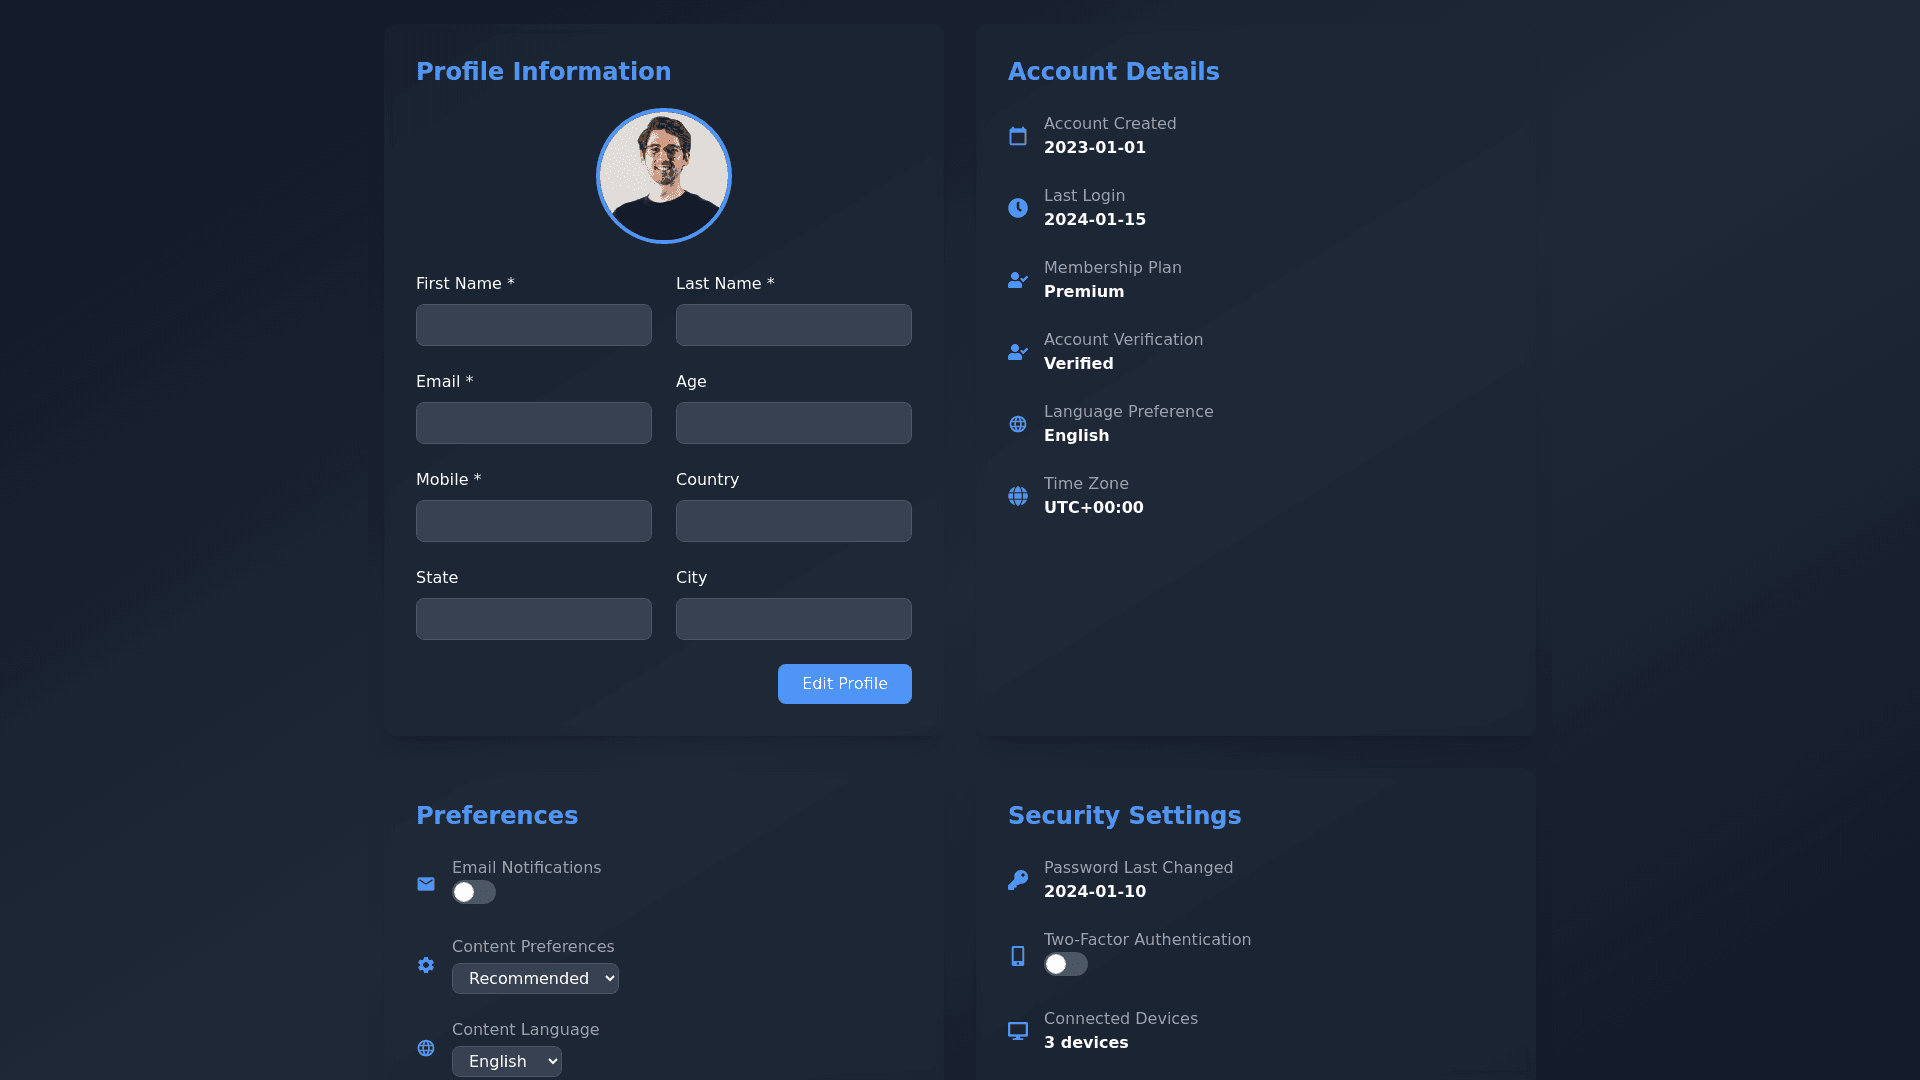Click into the Email text field
The image size is (1920, 1080).
[534, 423]
